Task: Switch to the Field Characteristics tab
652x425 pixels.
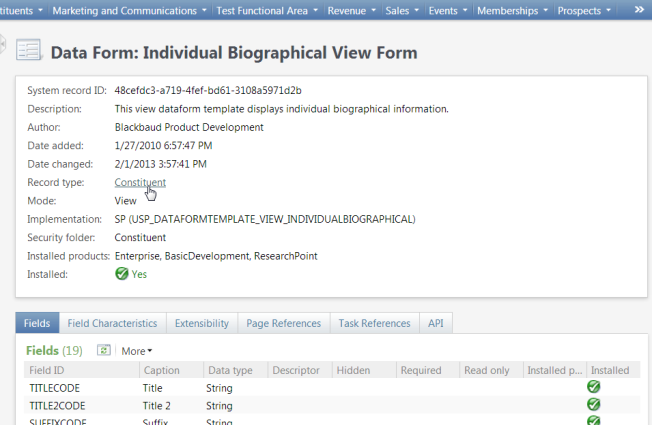Action: click(112, 323)
